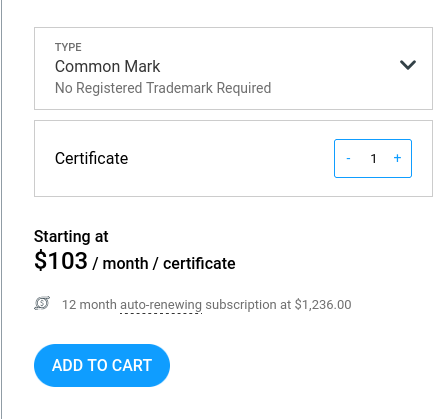Click the Starting at heading text

[x=71, y=236]
